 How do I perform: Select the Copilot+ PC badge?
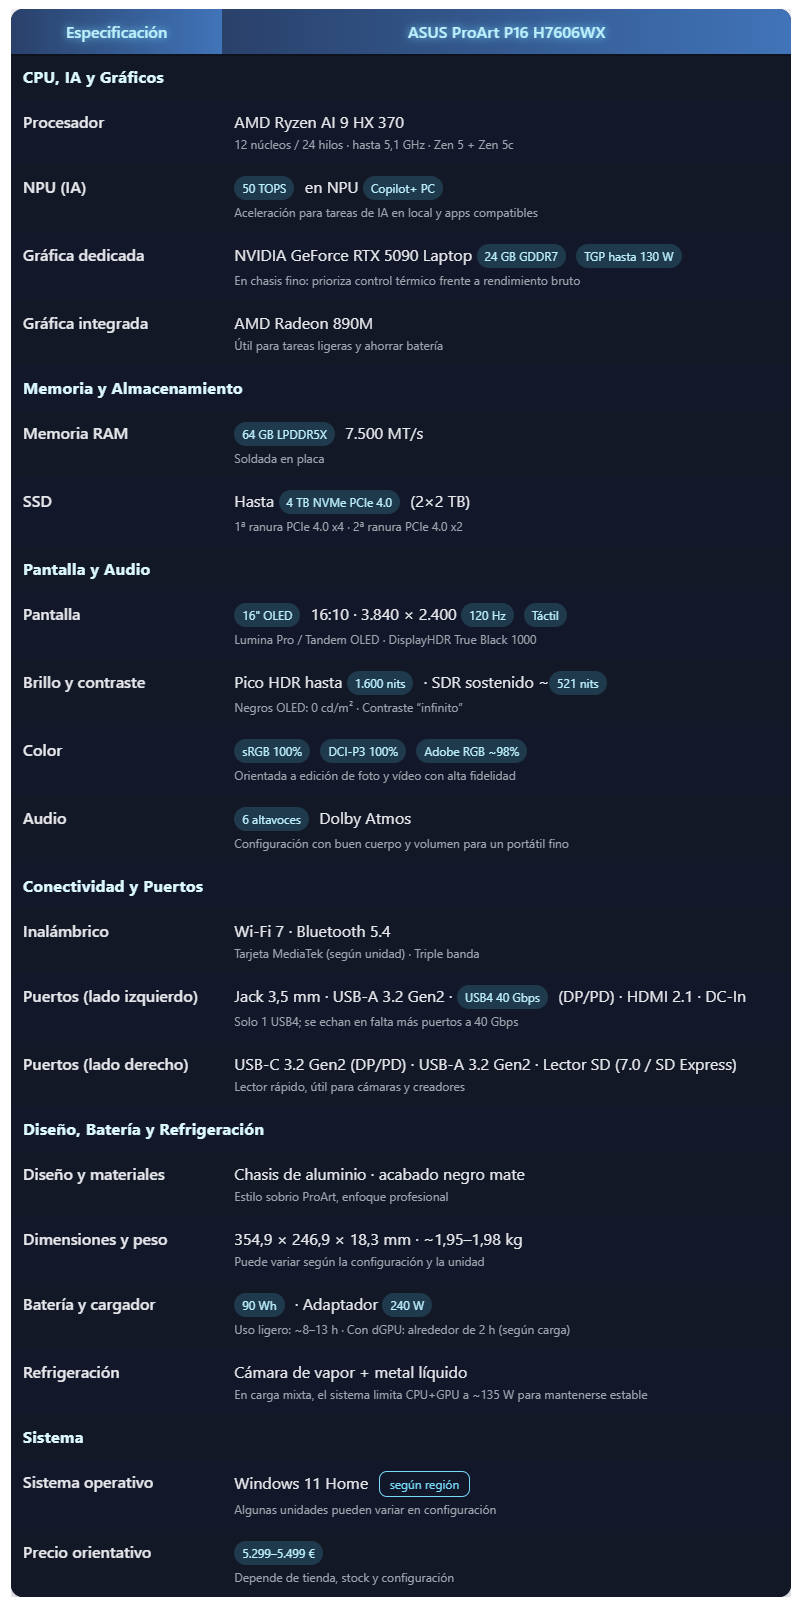[402, 188]
